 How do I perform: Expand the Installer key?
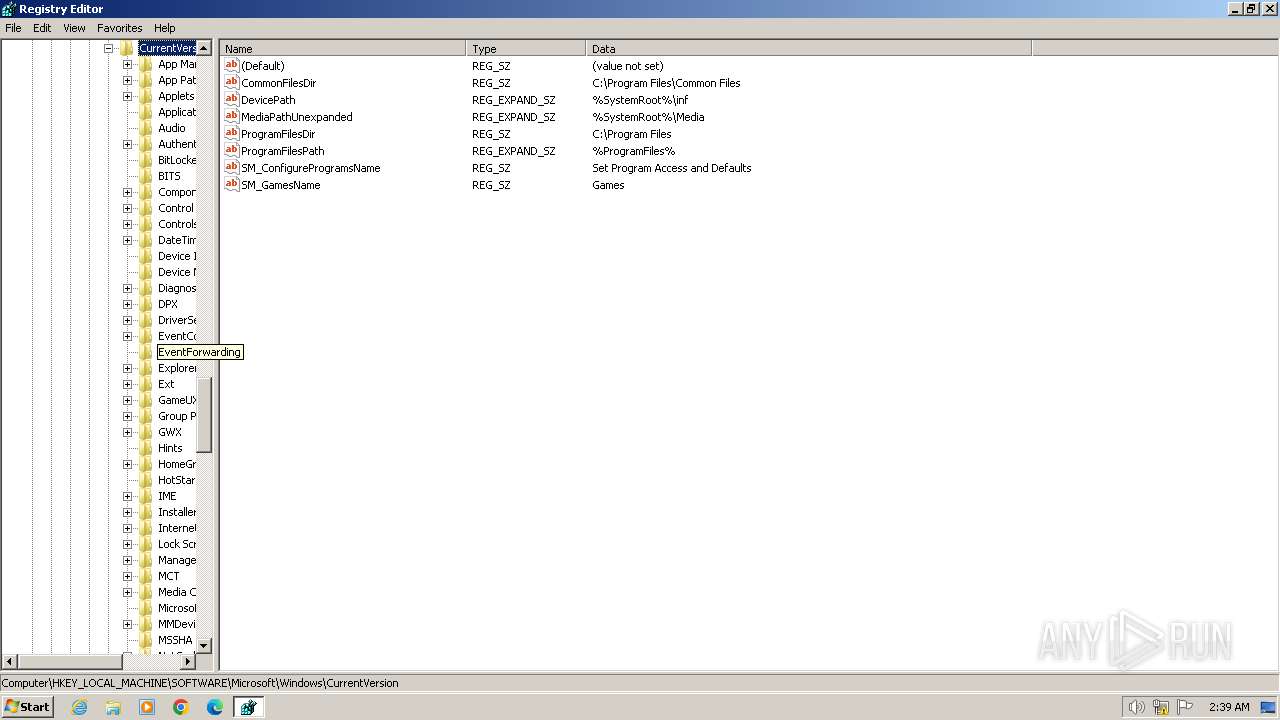pyautogui.click(x=127, y=512)
